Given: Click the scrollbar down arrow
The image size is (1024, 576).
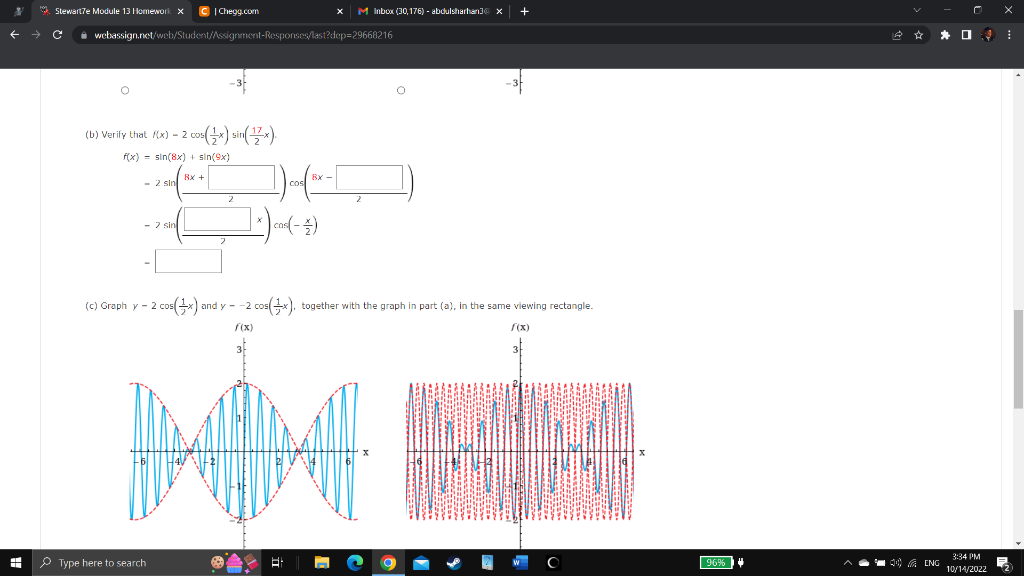Looking at the screenshot, I should point(1018,543).
